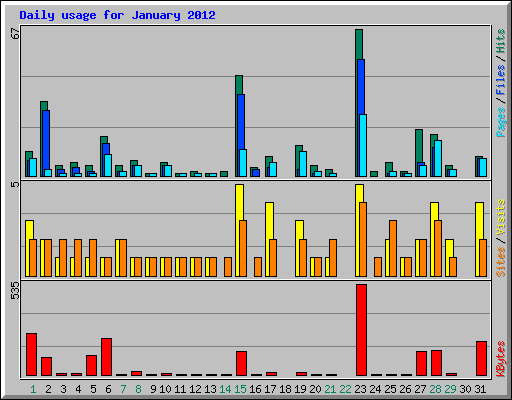
Task: Click the tallest red KBytes bar for day 23
Action: point(361,330)
